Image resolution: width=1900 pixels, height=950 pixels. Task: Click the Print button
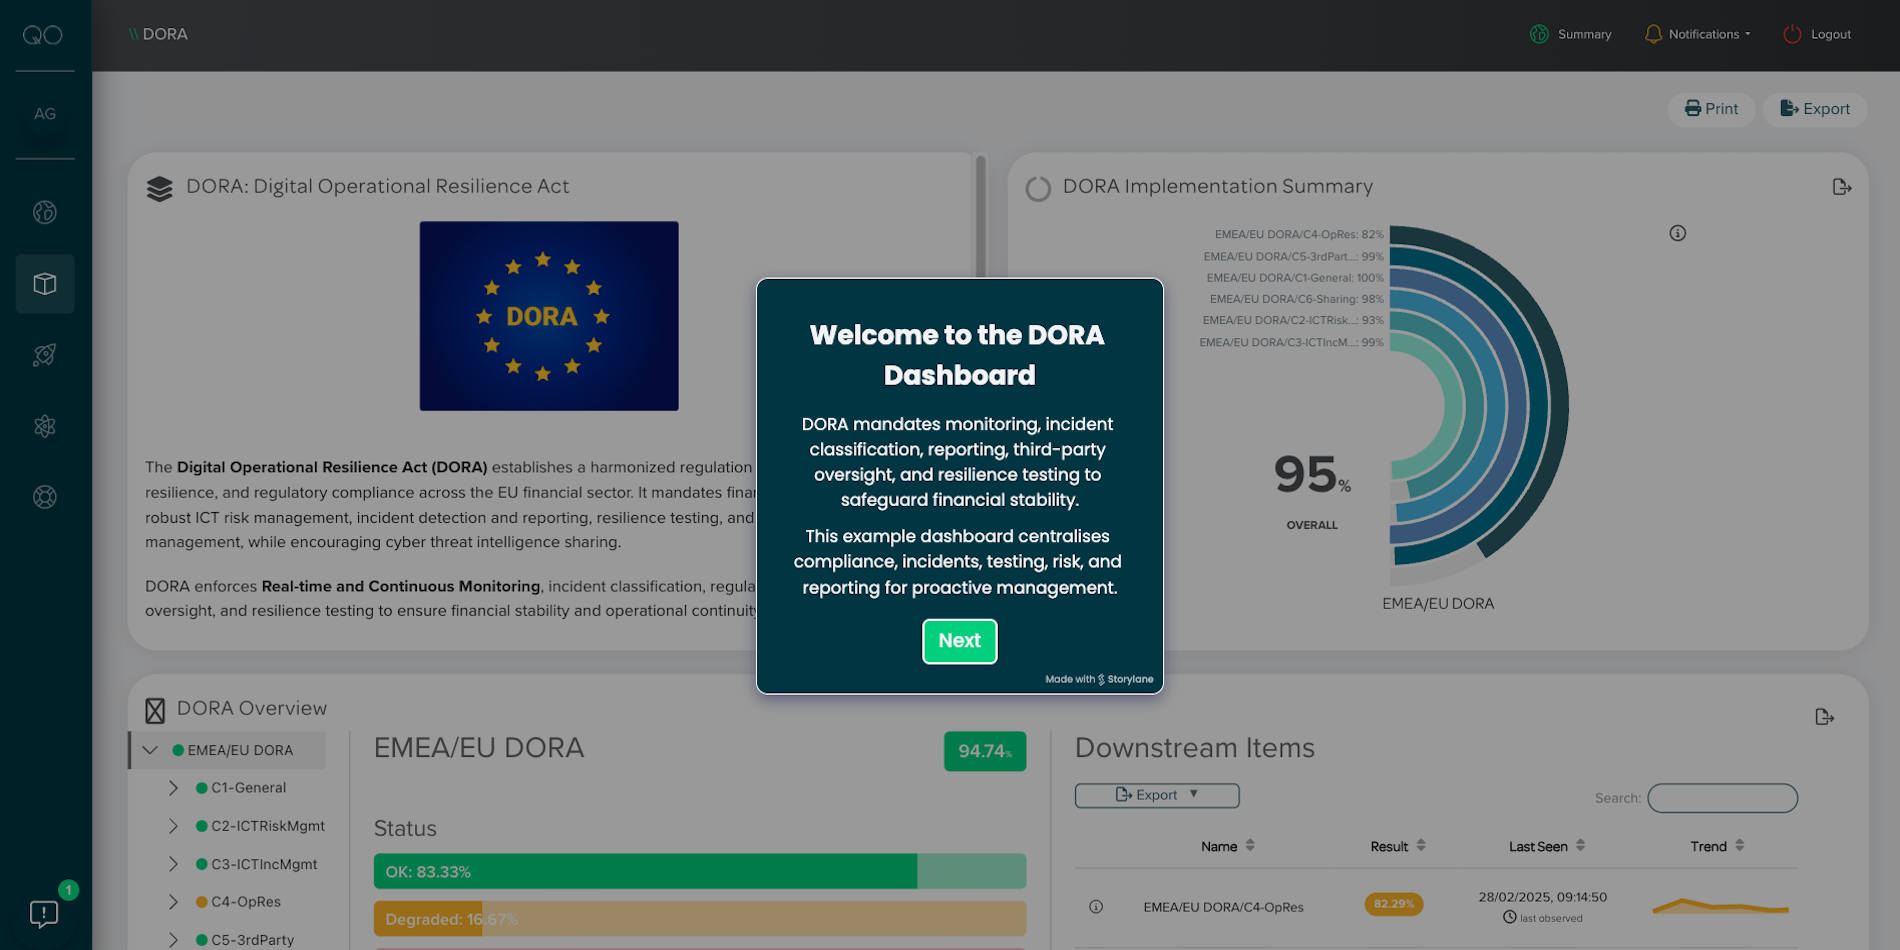(1711, 109)
